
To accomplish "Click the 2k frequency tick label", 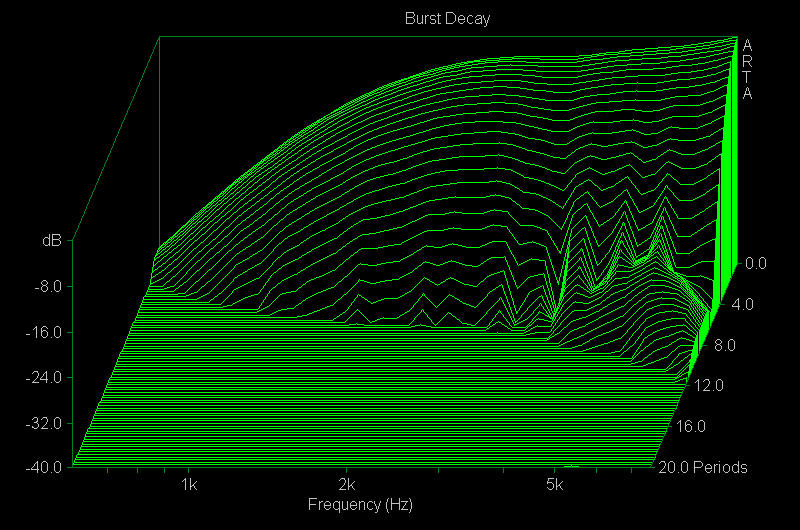I will tap(346, 486).
